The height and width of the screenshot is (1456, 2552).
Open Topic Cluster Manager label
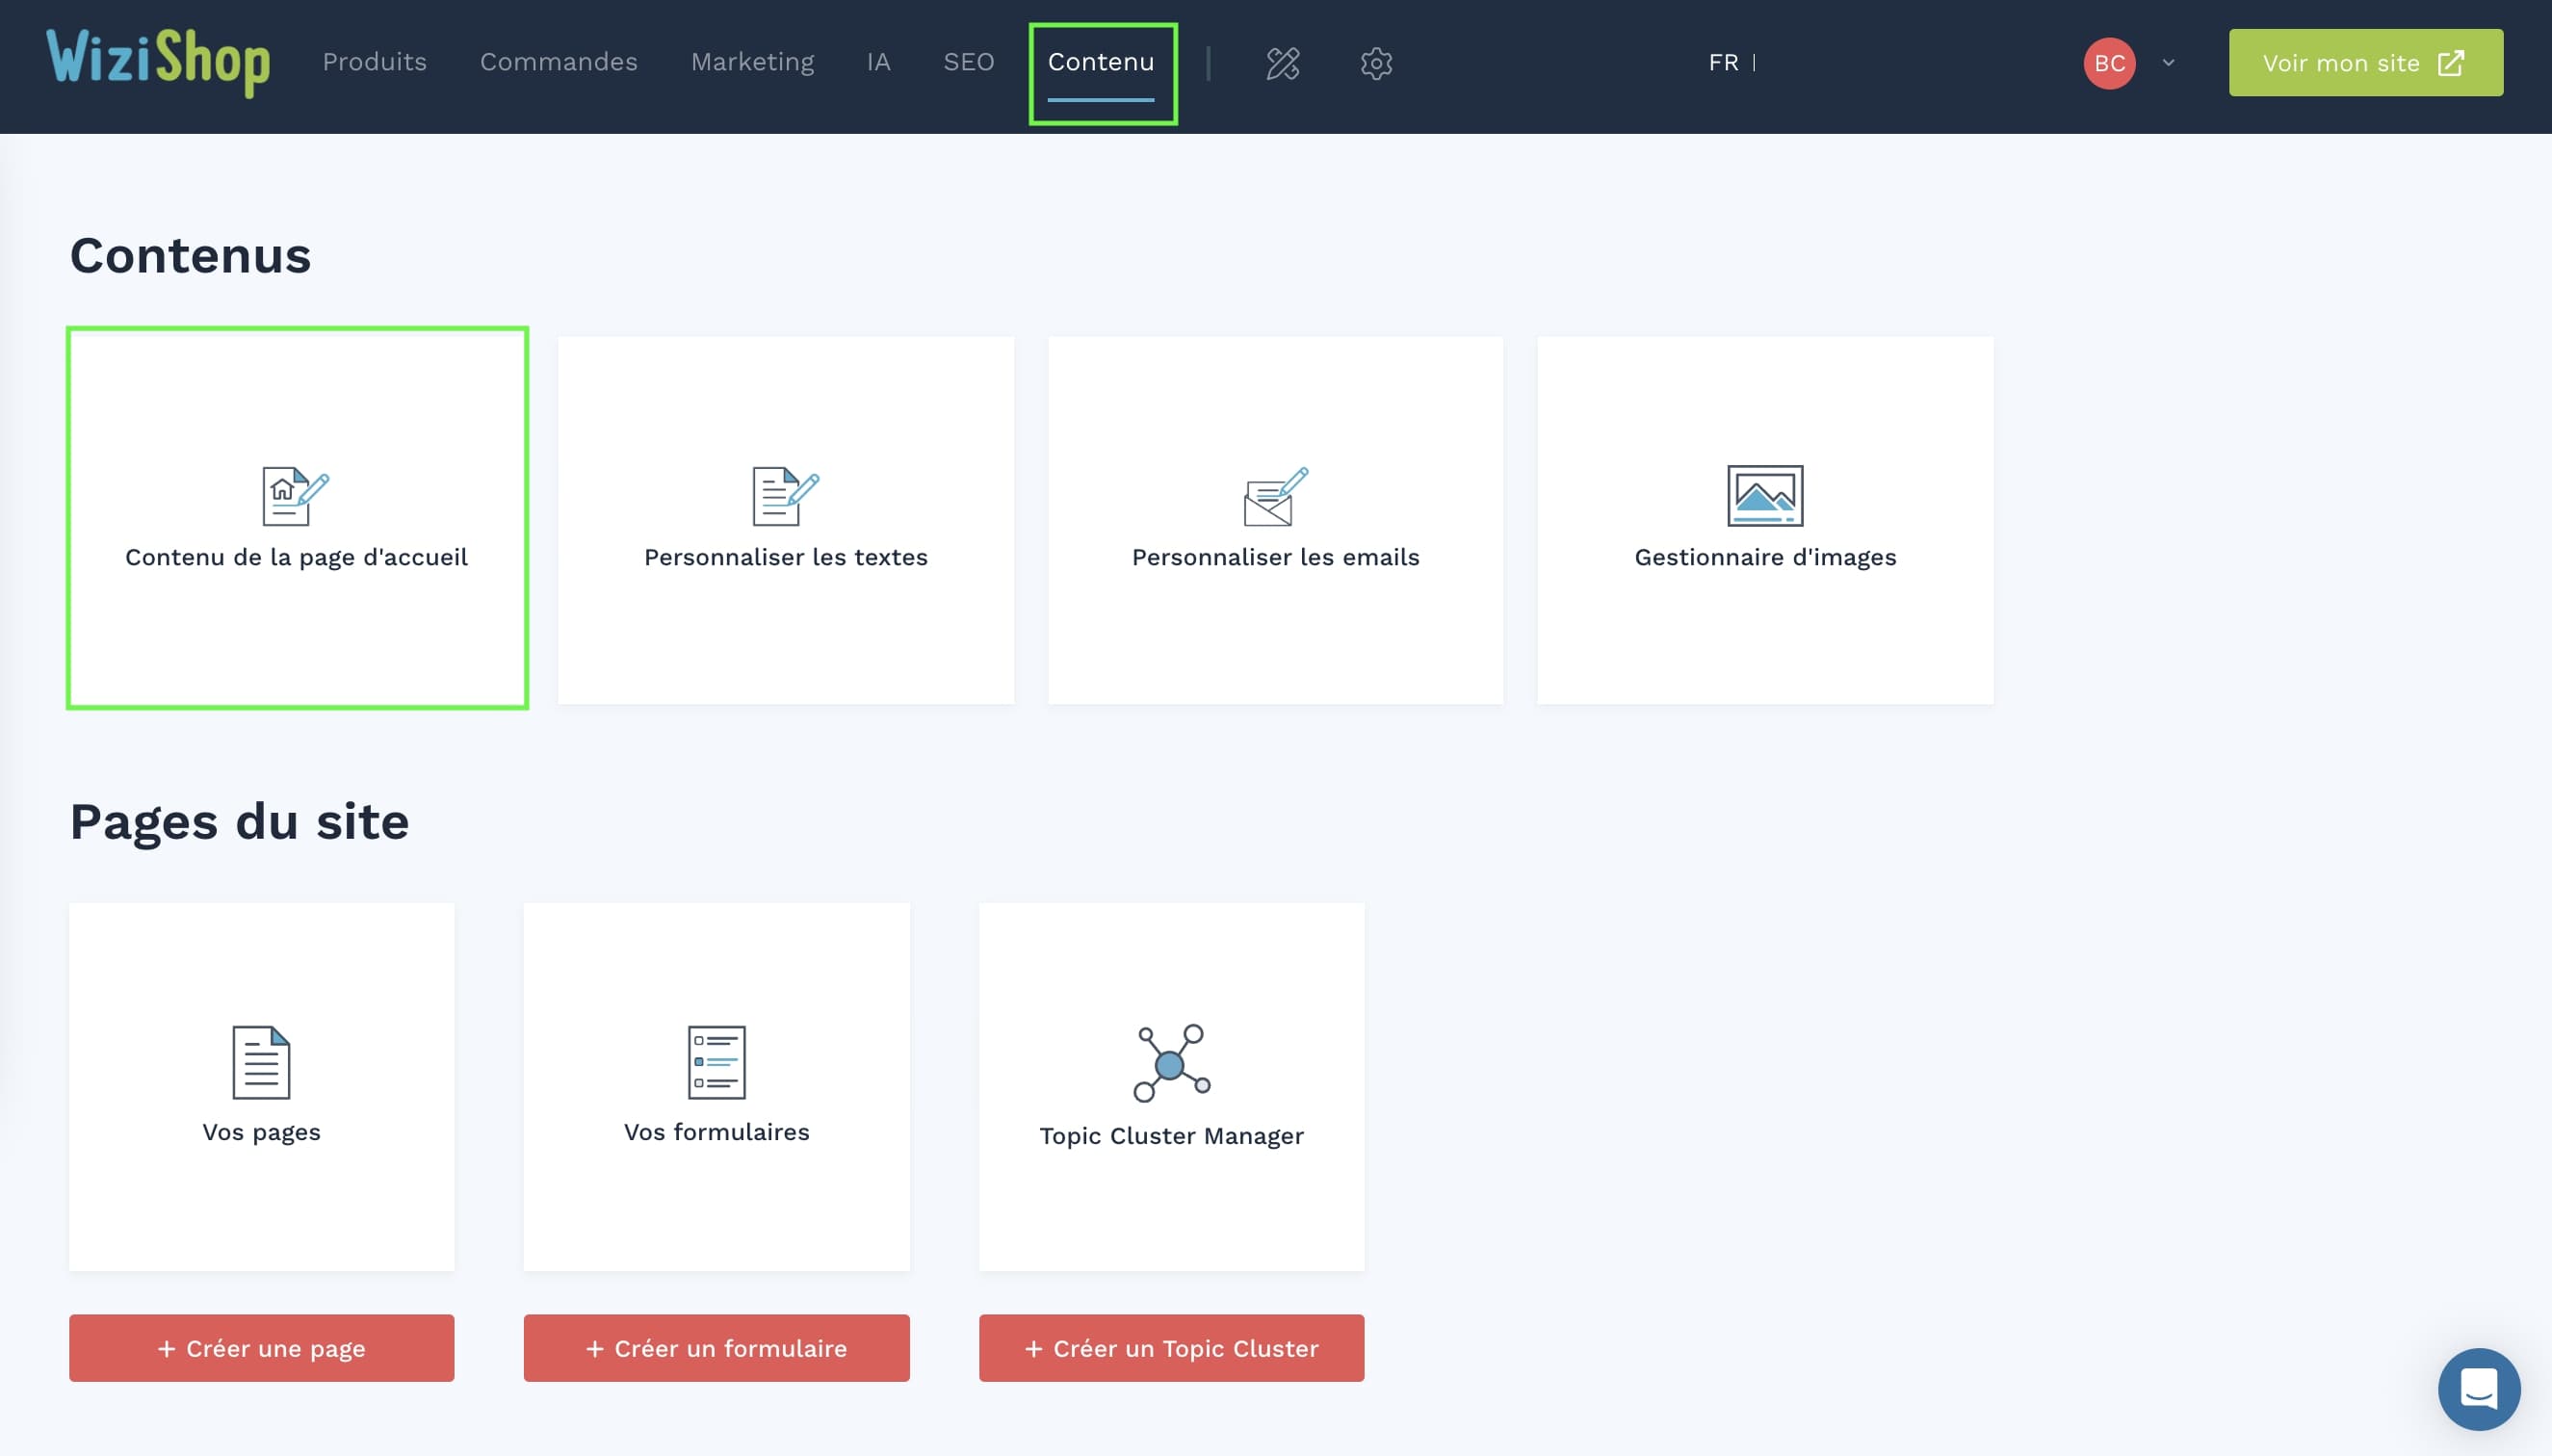[1171, 1136]
